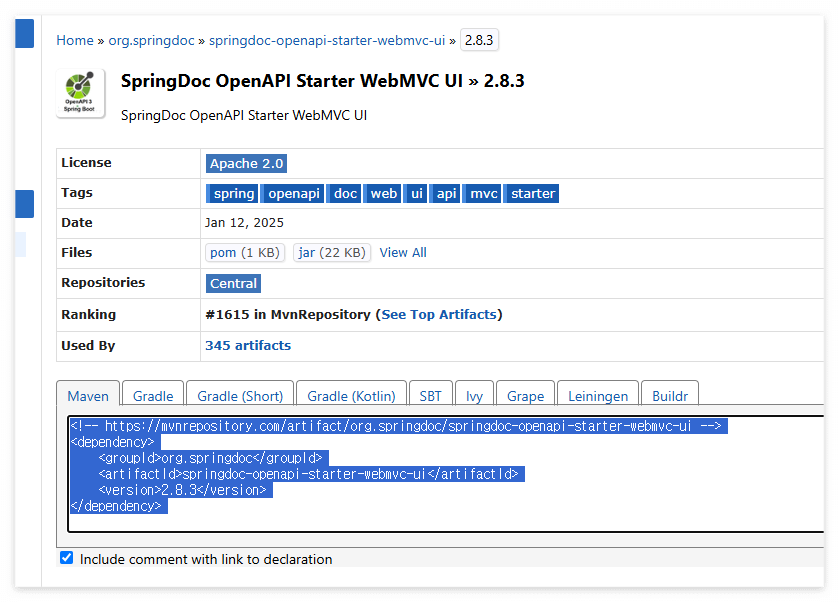This screenshot has width=839, height=602.
Task: Uncheck Include comment with link to declaration
Action: click(x=66, y=558)
